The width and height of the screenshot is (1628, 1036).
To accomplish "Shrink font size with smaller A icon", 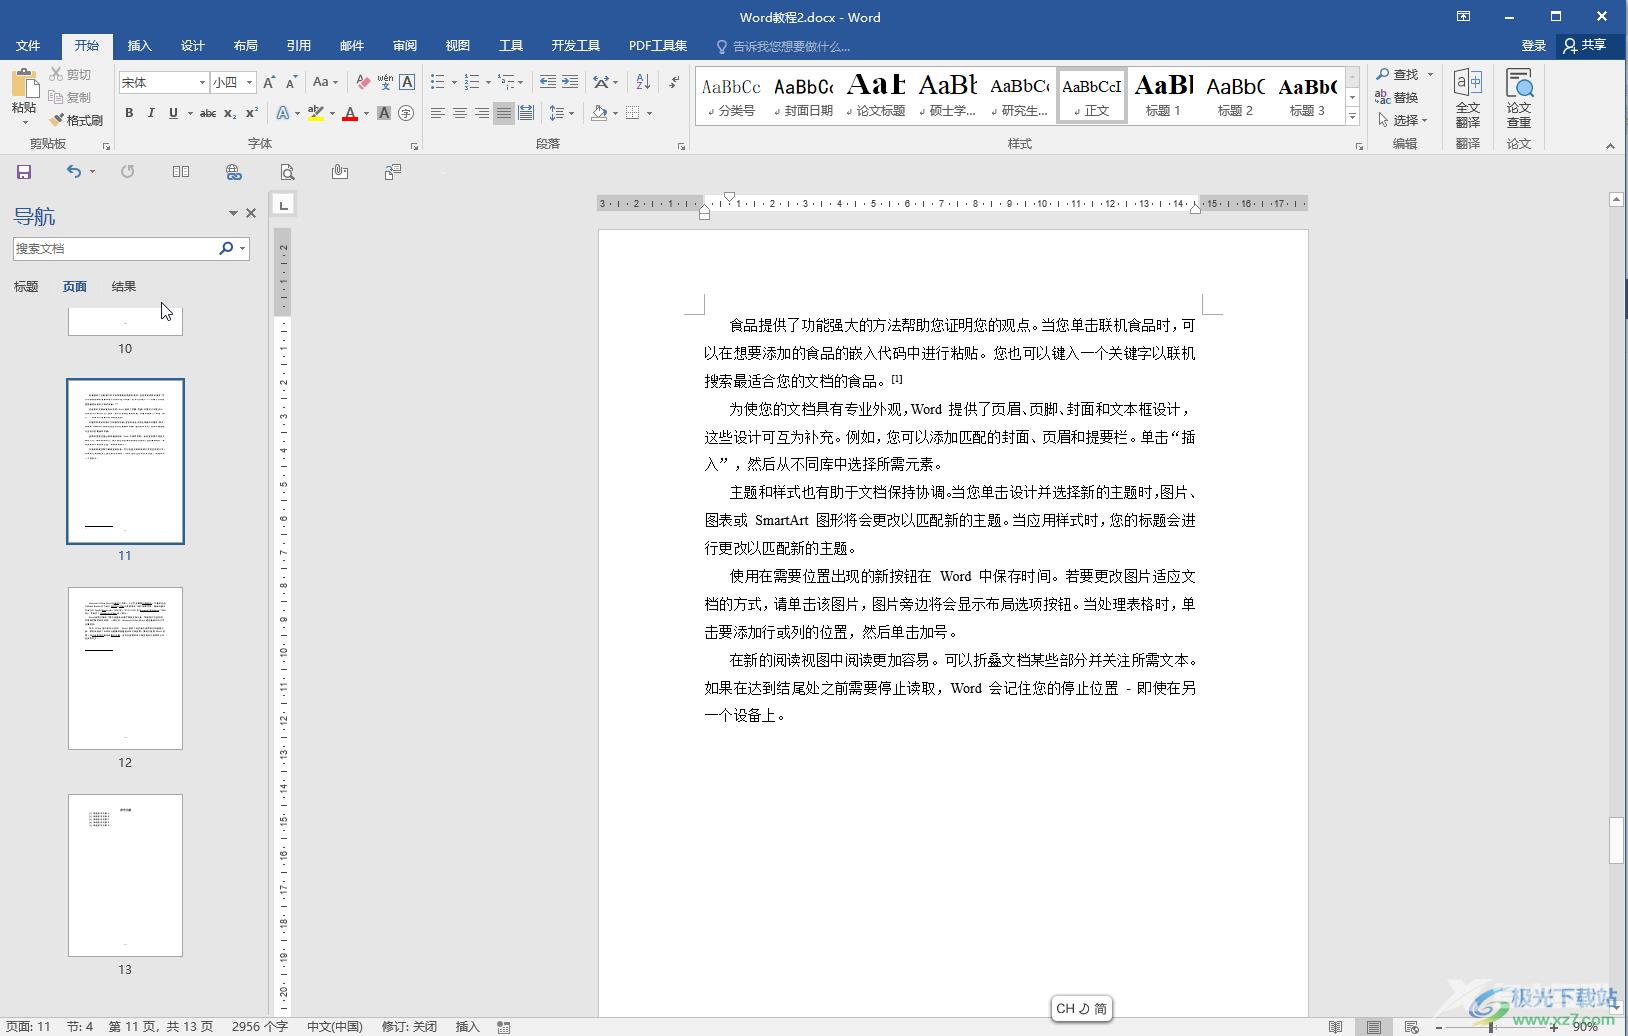I will click(291, 82).
